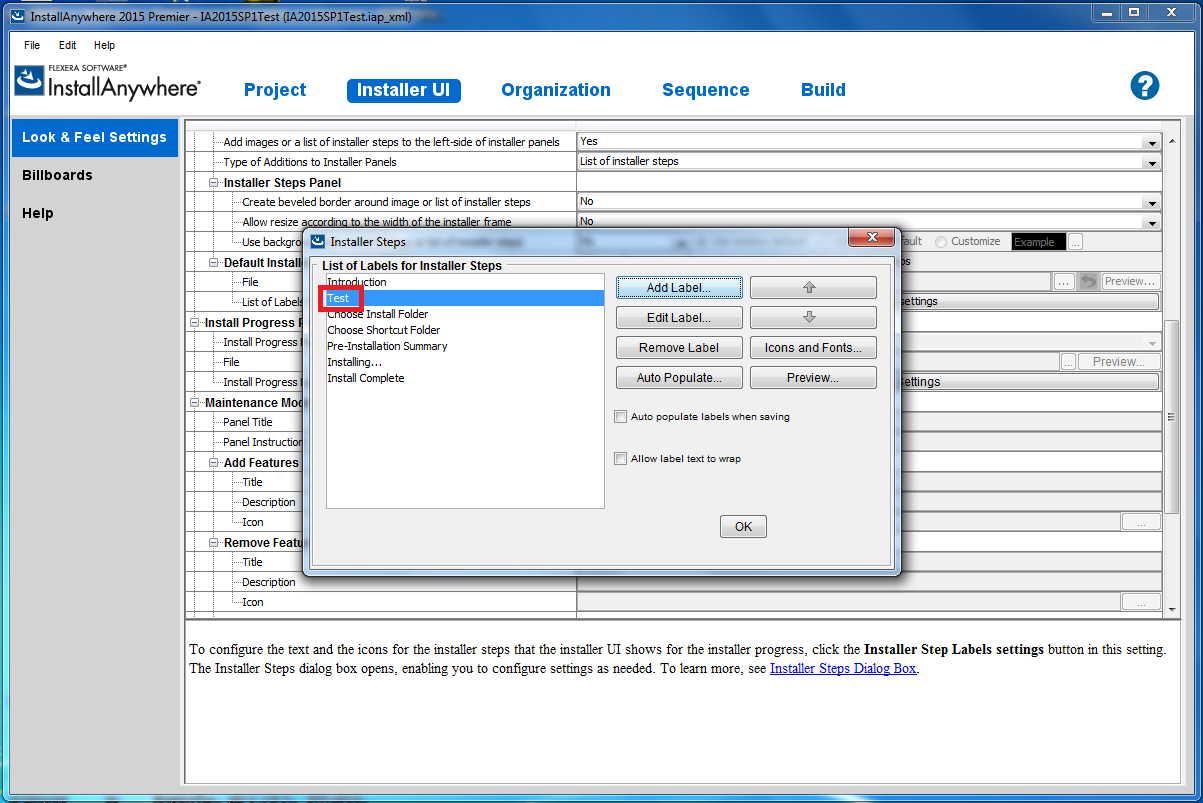Open the Help menu

point(104,45)
